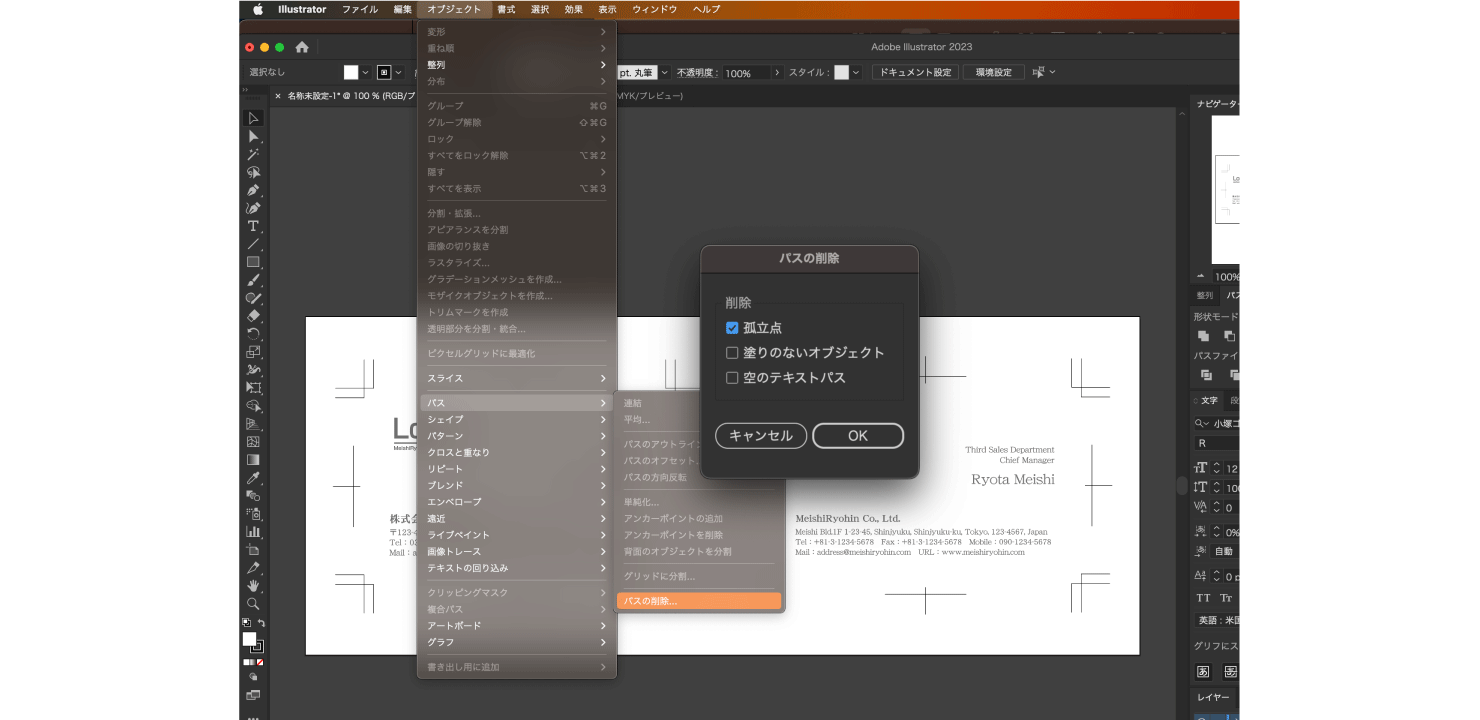Click the white fill swatch in control bar
The height and width of the screenshot is (720, 1480).
point(351,73)
